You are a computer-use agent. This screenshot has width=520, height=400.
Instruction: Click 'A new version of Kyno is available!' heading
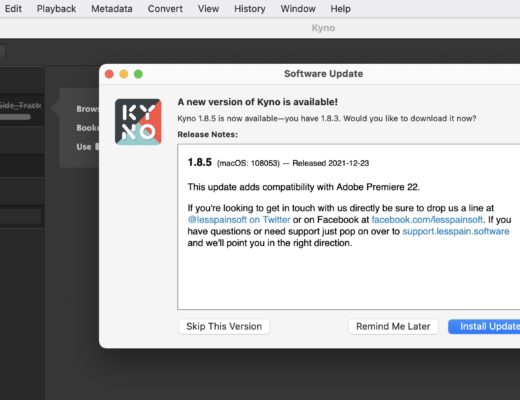(257, 102)
